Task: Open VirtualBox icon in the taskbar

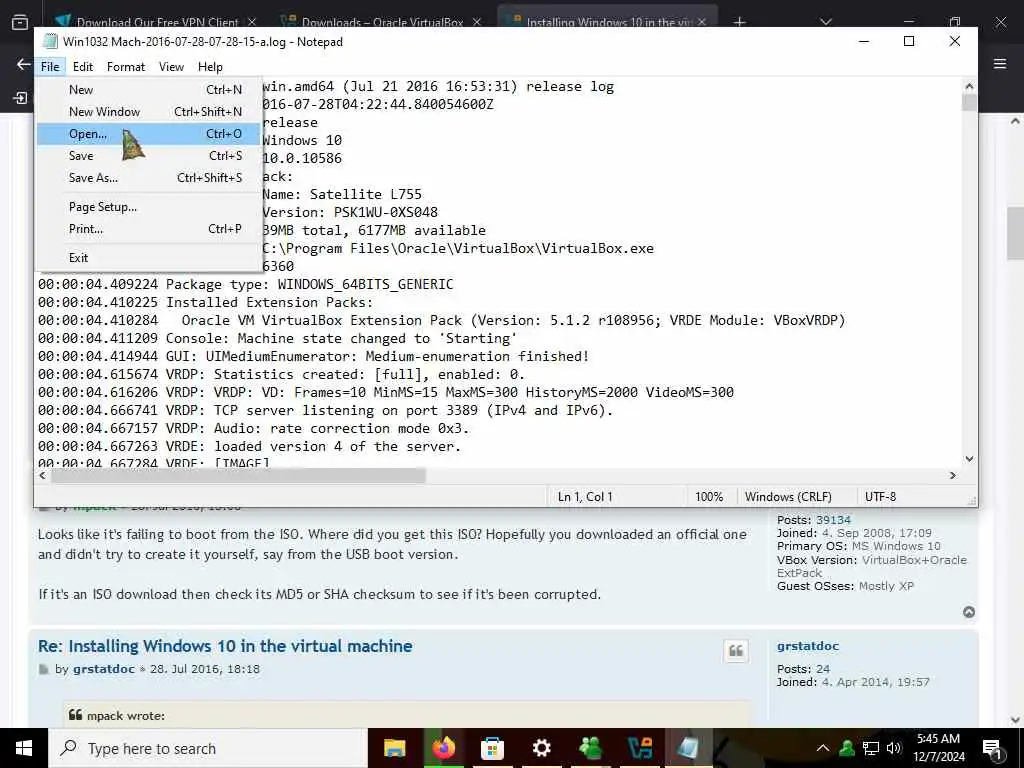Action: 639,748
